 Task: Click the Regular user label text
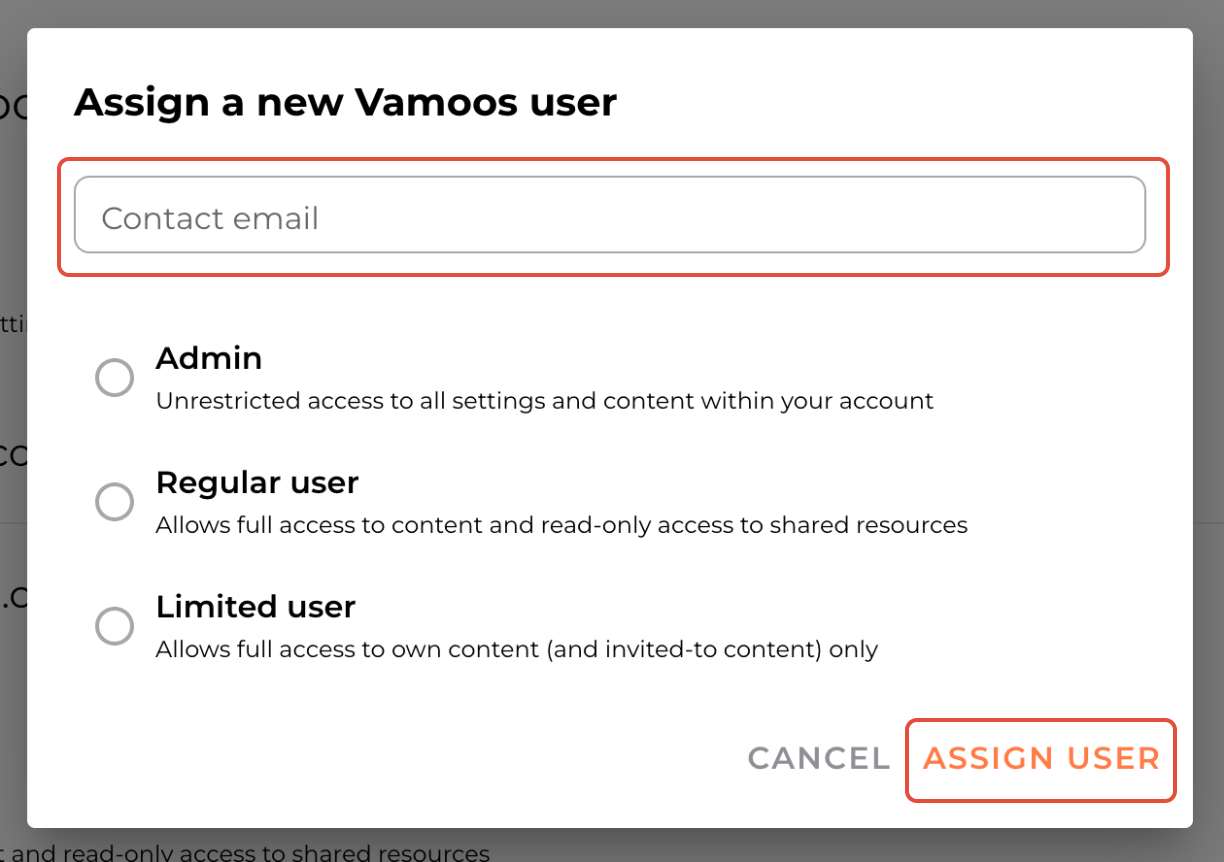(x=257, y=482)
